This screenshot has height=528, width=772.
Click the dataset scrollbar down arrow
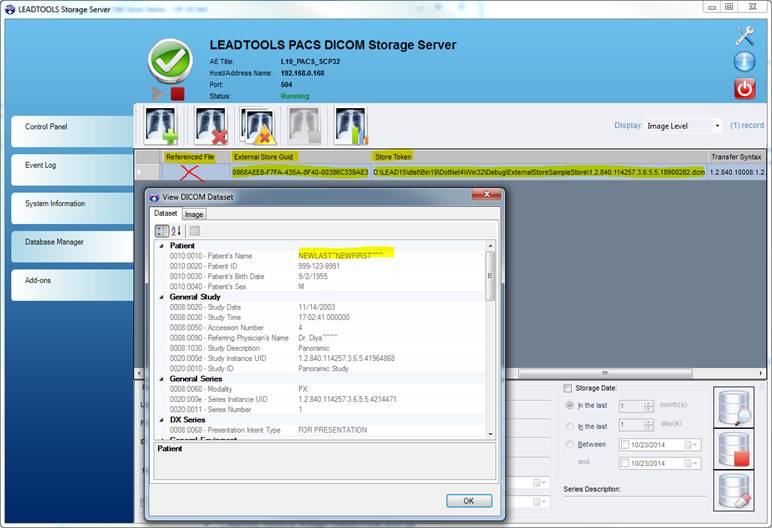tap(490, 434)
